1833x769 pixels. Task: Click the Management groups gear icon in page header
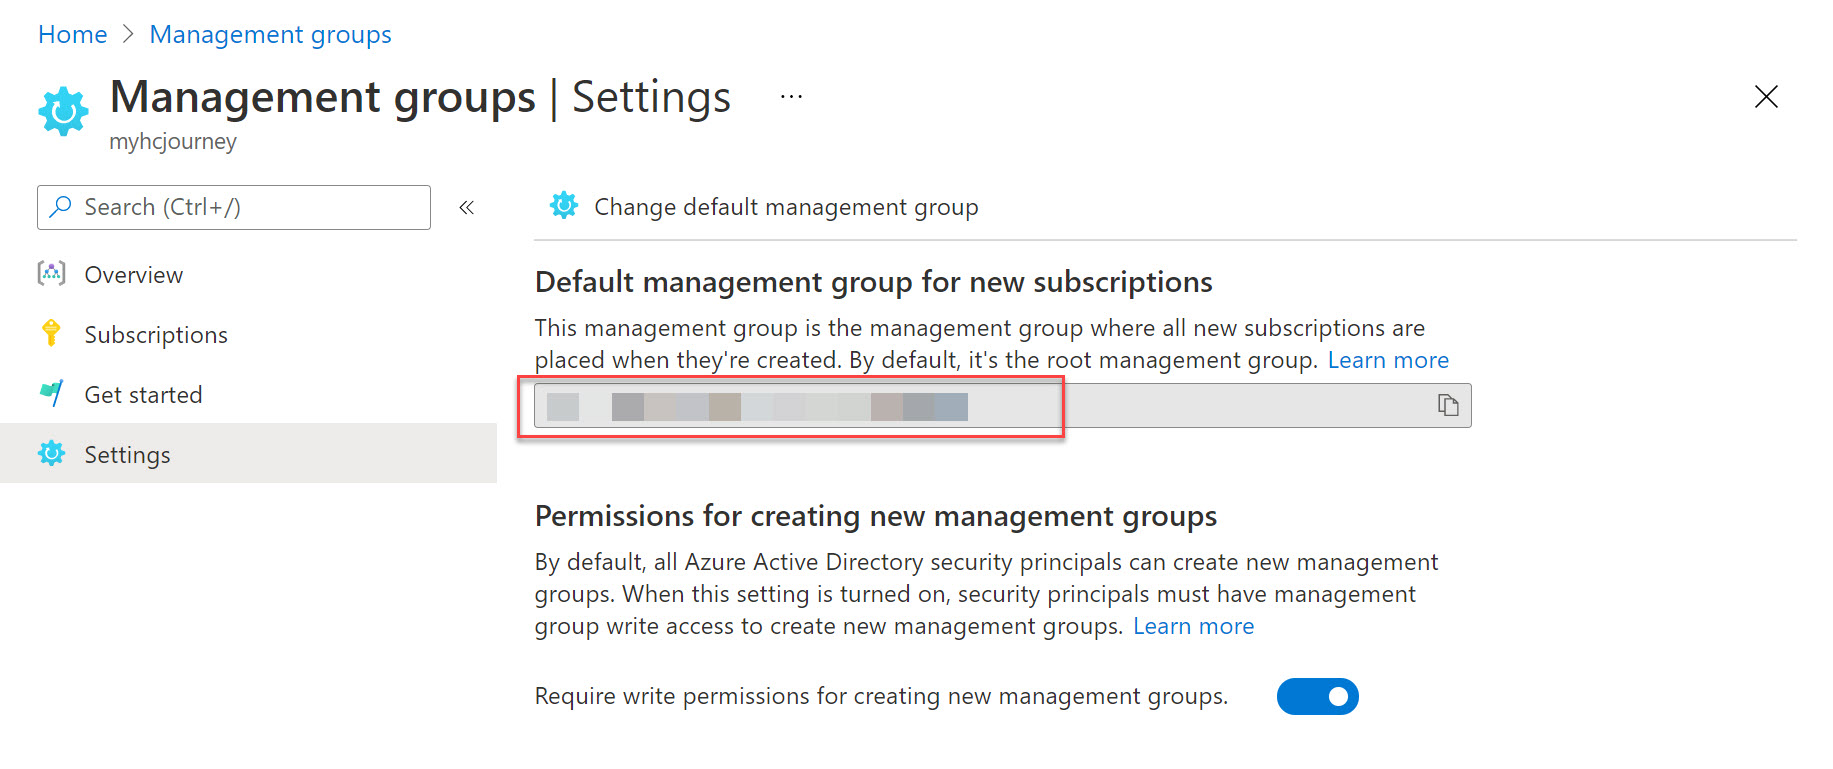click(62, 110)
